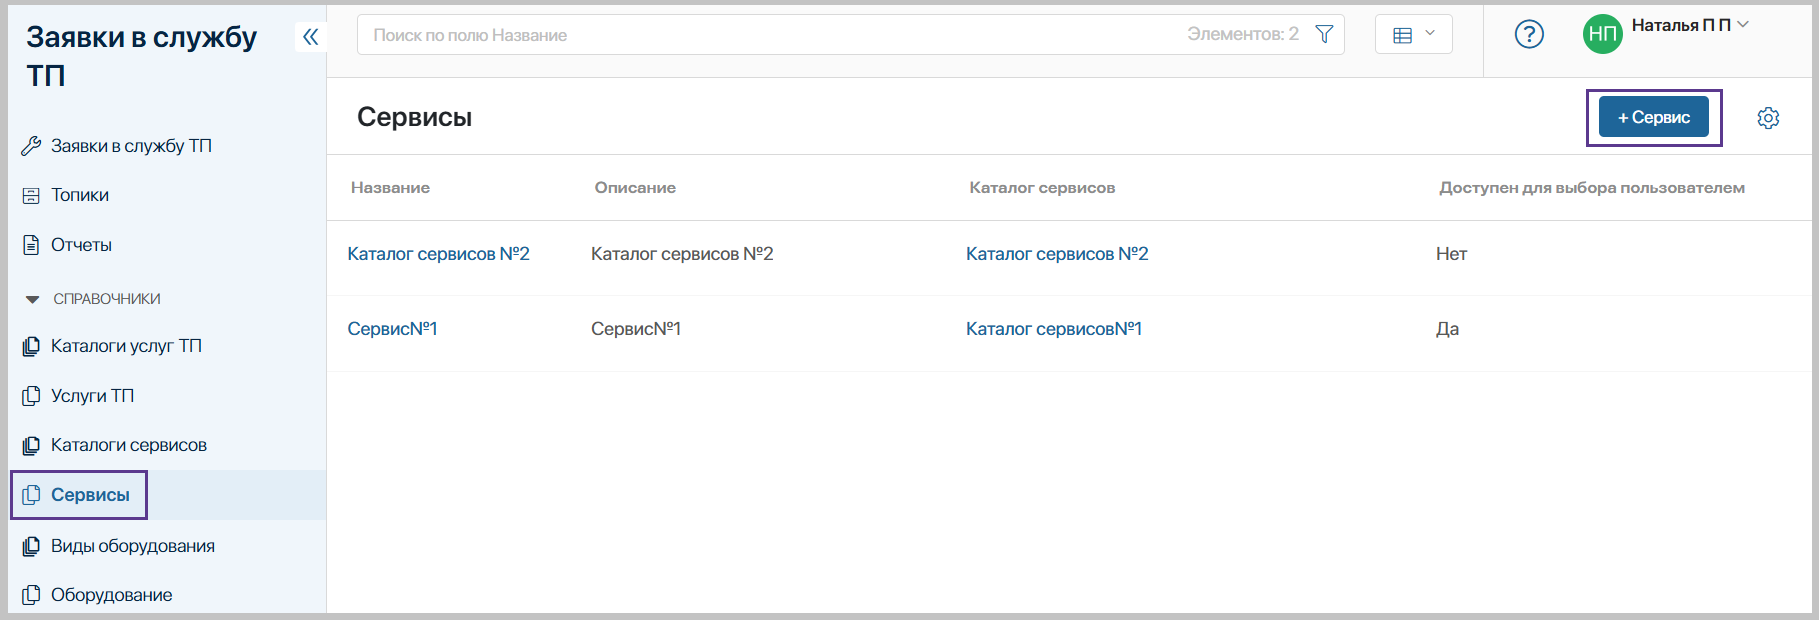Open Services page settings gear
The image size is (1819, 620).
click(x=1768, y=118)
